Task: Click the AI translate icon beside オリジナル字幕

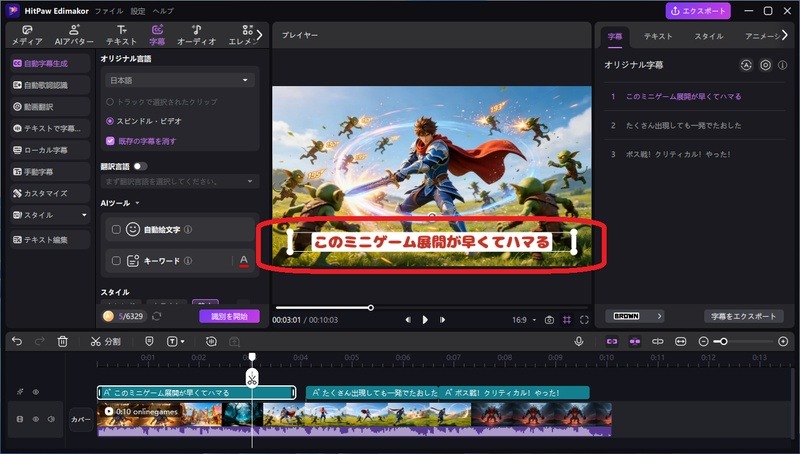Action: coord(746,65)
